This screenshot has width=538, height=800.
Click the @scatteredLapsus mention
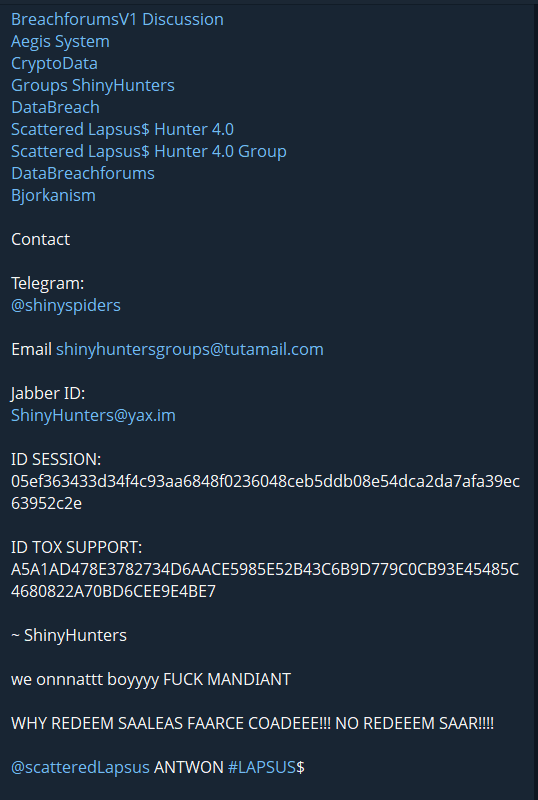80,767
